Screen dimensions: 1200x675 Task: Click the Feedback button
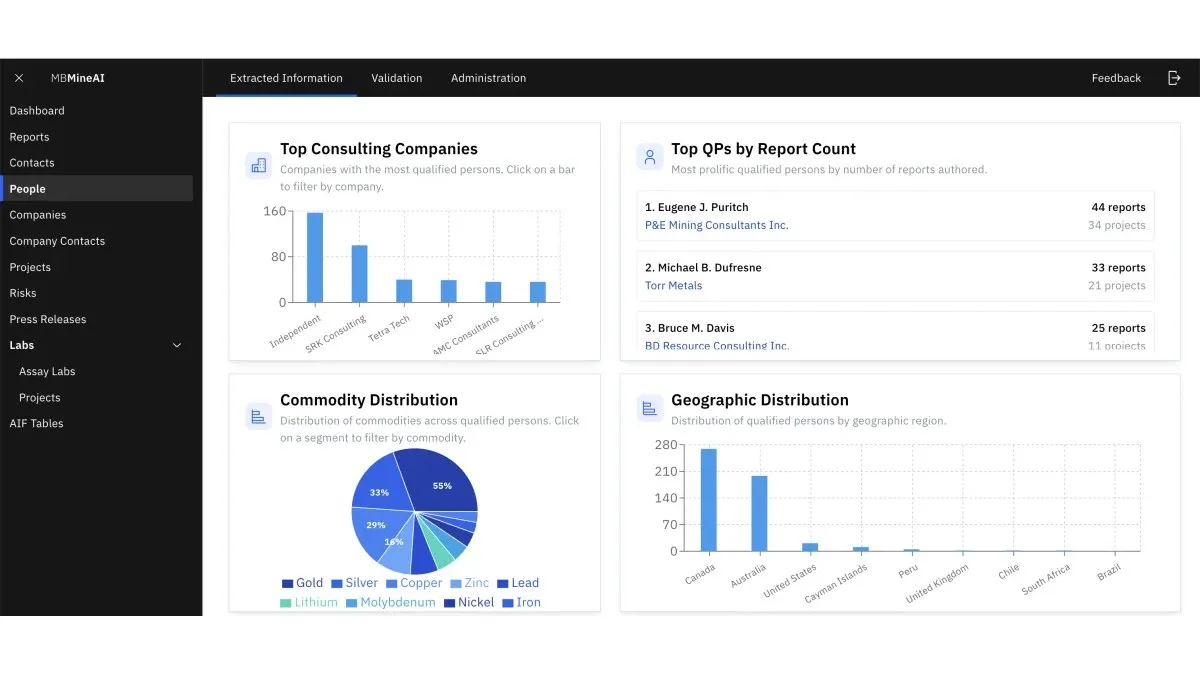coord(1116,78)
